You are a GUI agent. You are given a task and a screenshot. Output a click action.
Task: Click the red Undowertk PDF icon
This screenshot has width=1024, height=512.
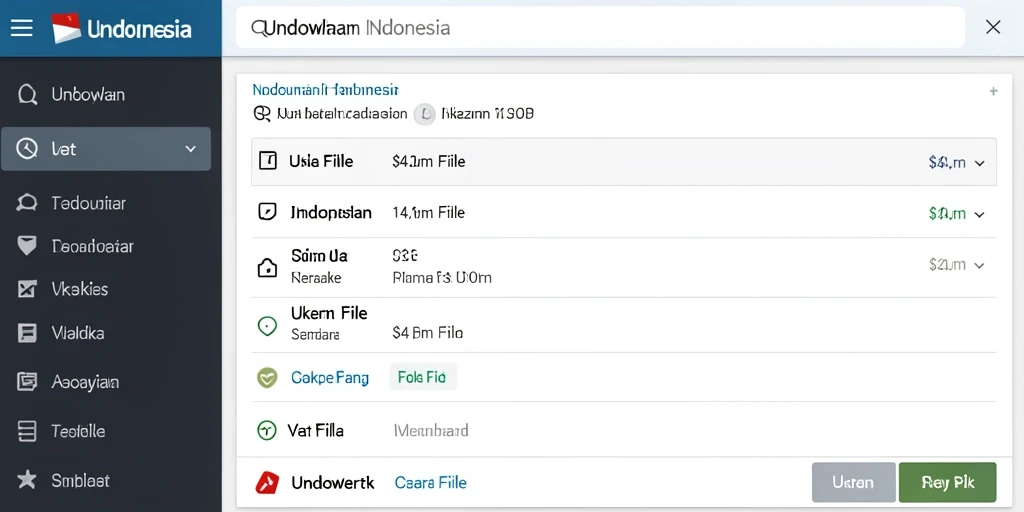[267, 483]
